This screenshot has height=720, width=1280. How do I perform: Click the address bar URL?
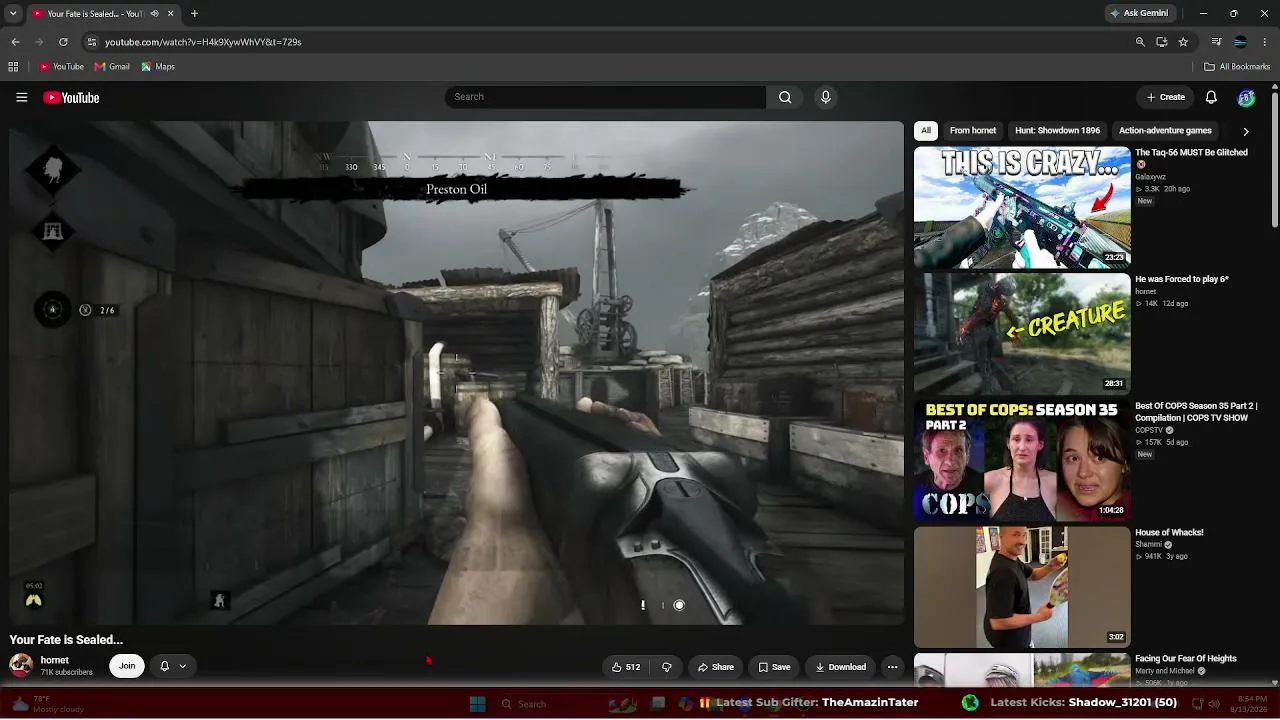pyautogui.click(x=203, y=42)
